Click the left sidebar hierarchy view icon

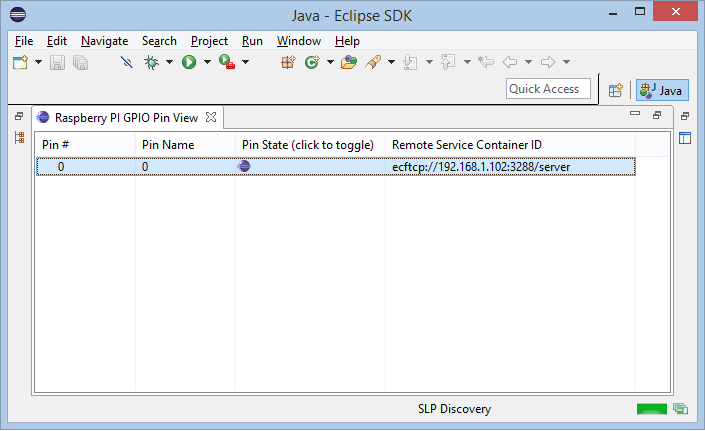(x=19, y=138)
